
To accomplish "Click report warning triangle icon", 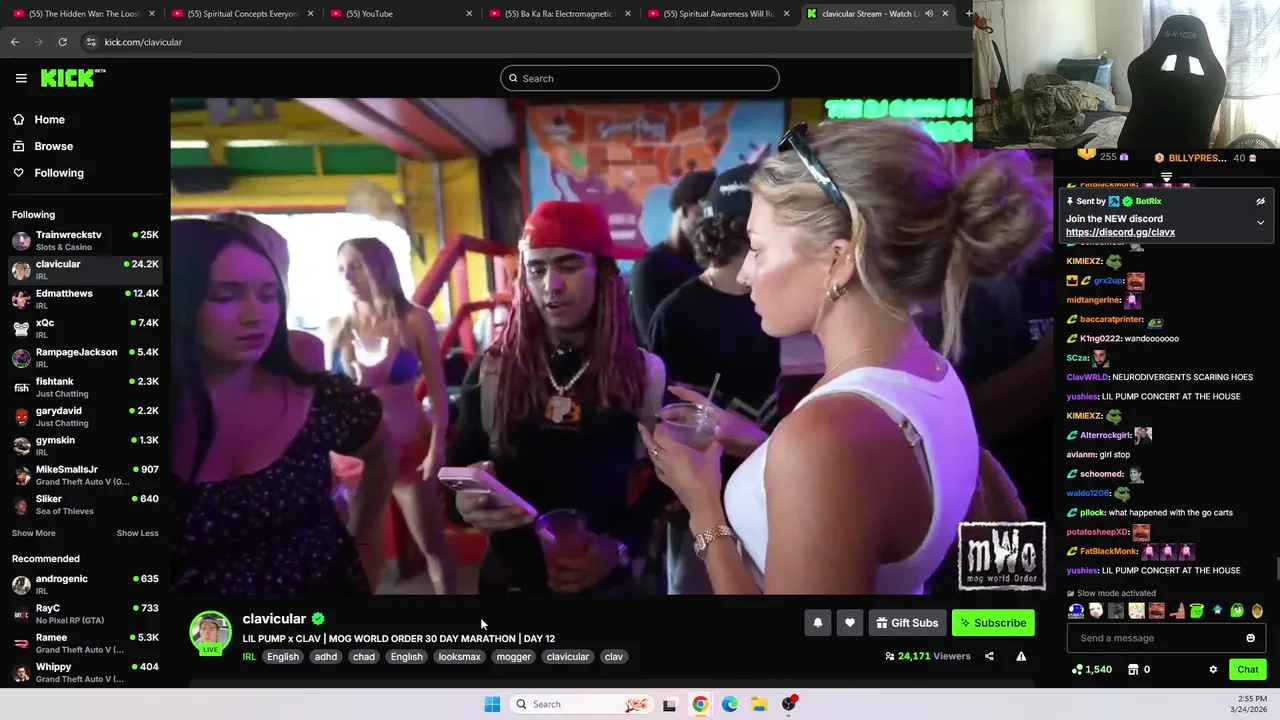I will 1021,656.
